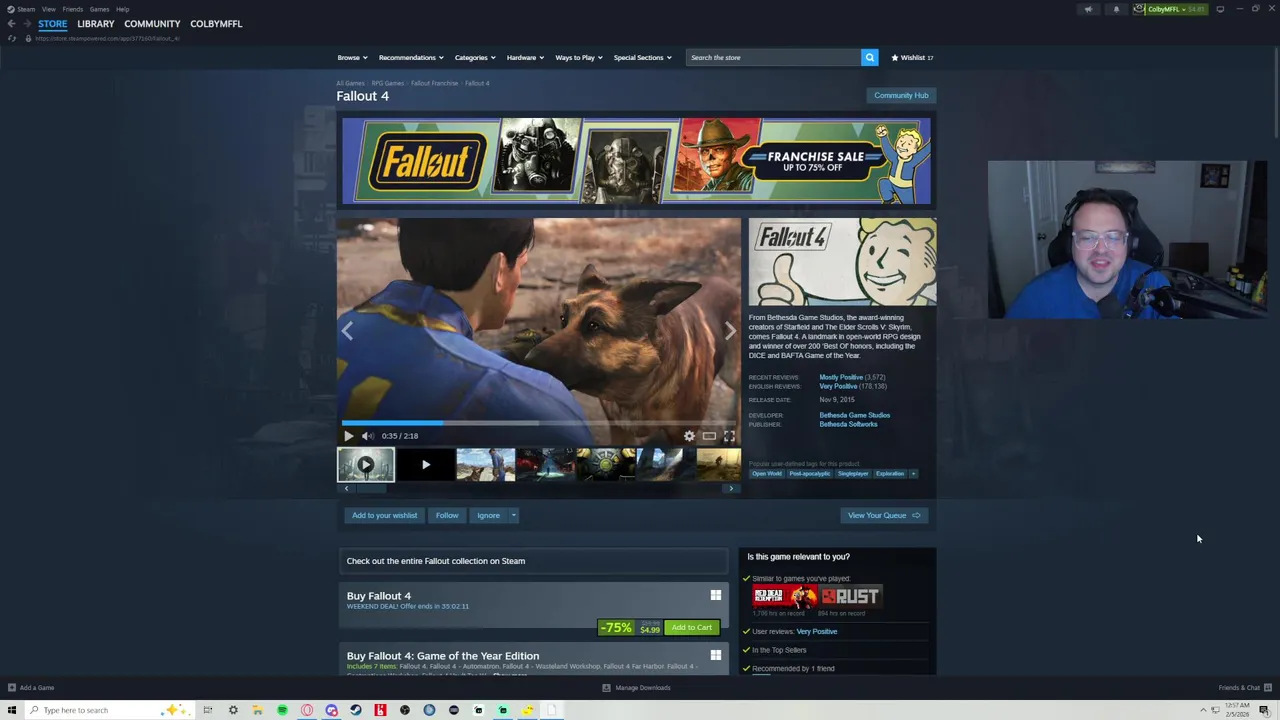Open Friends & Chat
Viewport: 1280px width, 720px height.
click(1244, 688)
